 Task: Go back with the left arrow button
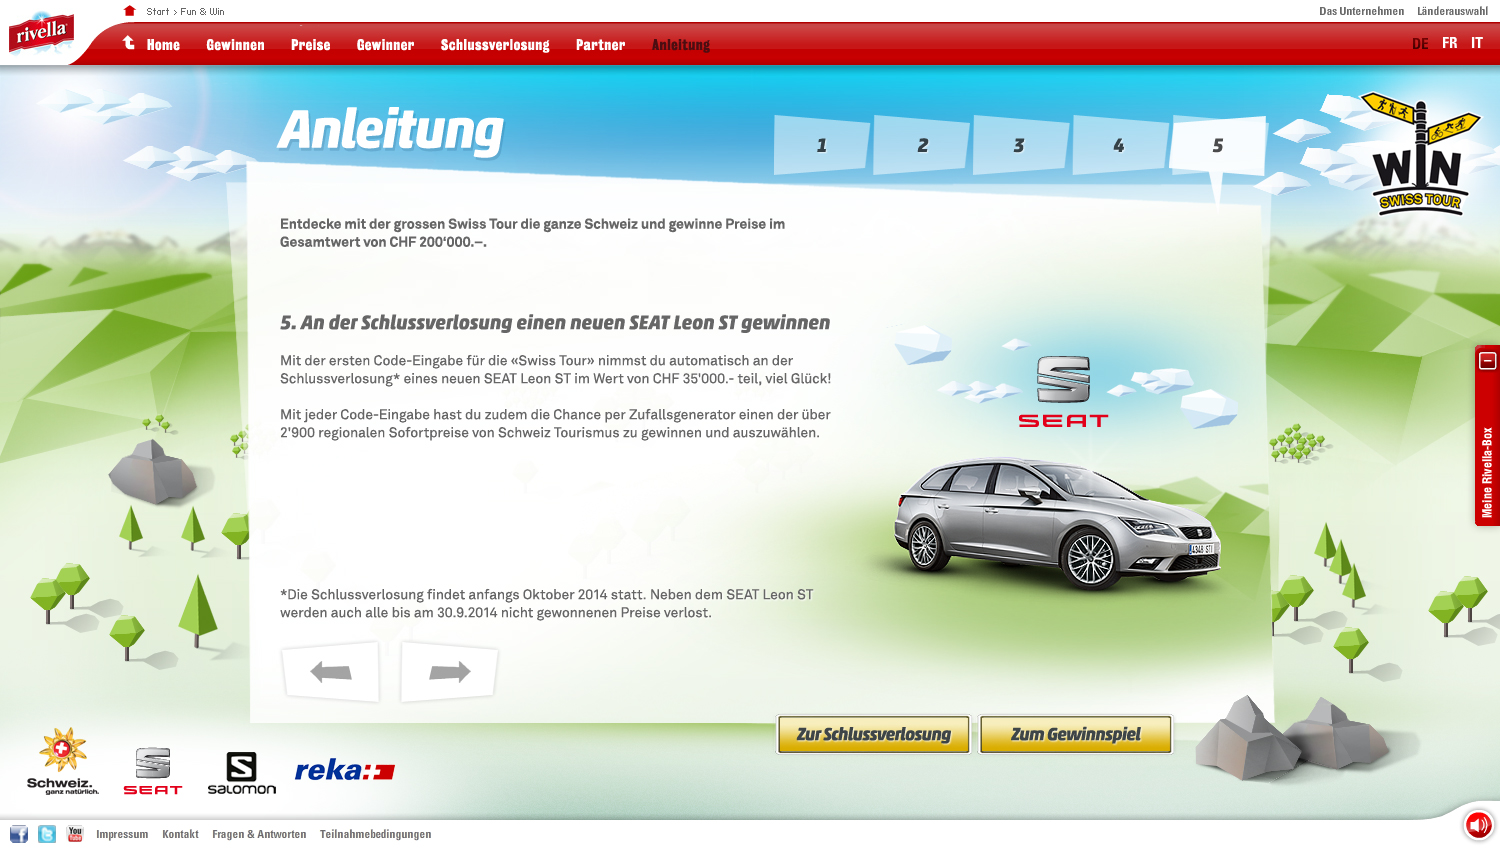(331, 672)
